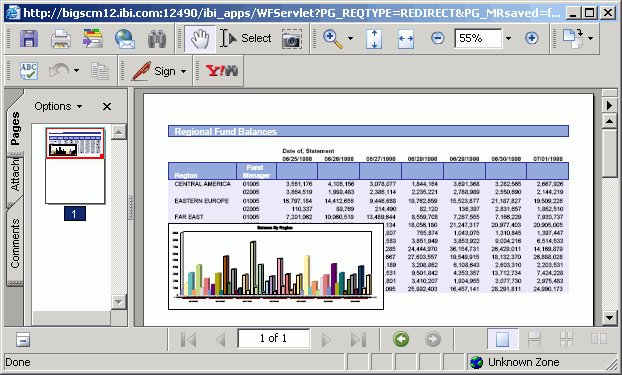Click the rotate pages icon
The image size is (622, 375).
point(573,38)
